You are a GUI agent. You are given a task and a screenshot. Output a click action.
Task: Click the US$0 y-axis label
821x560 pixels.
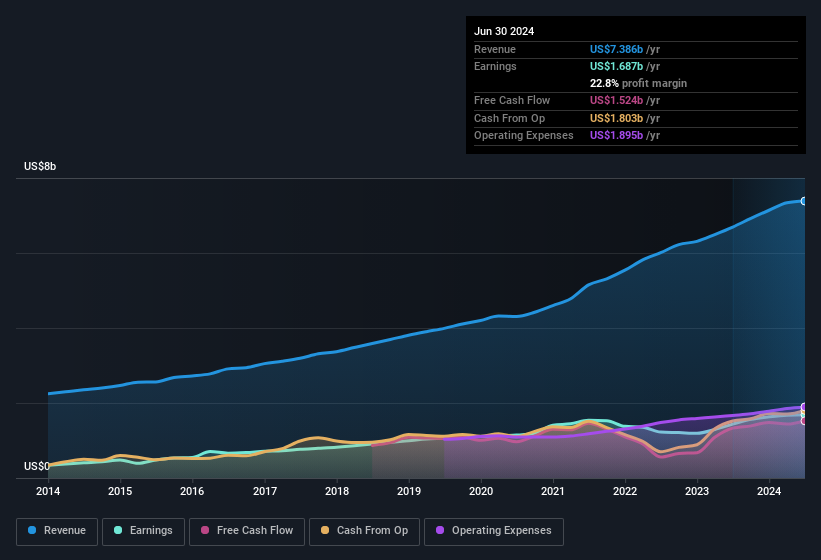point(36,466)
